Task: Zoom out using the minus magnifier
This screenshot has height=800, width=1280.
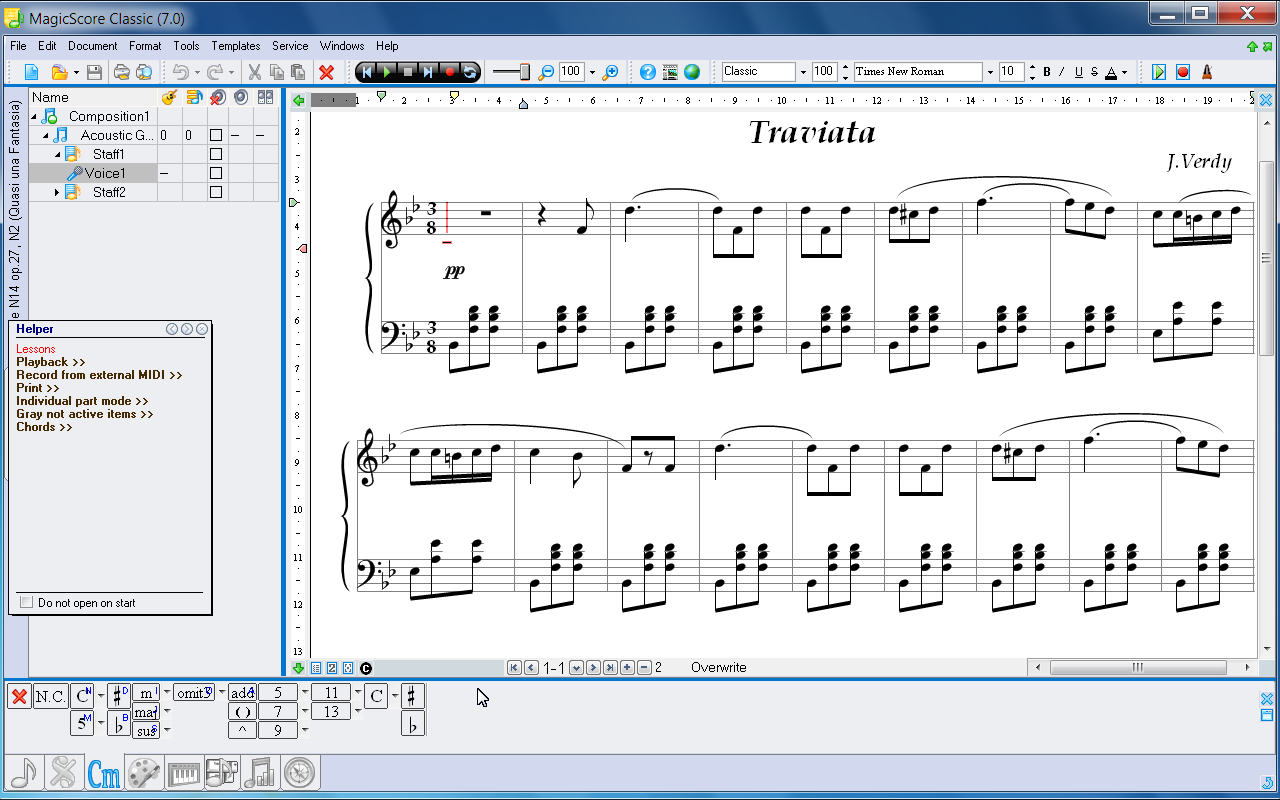Action: point(546,72)
